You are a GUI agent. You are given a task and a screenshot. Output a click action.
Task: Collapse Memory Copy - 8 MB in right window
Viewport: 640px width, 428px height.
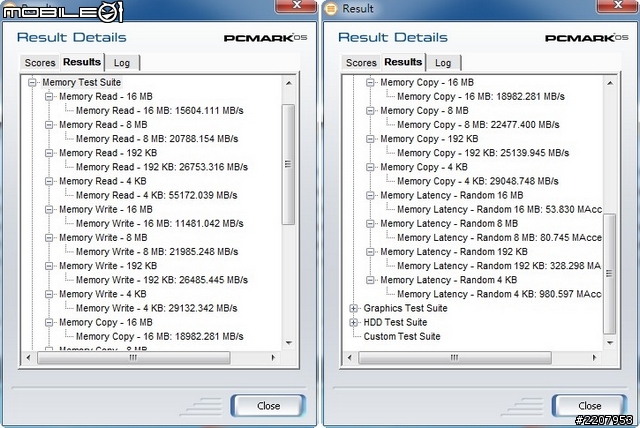370,111
